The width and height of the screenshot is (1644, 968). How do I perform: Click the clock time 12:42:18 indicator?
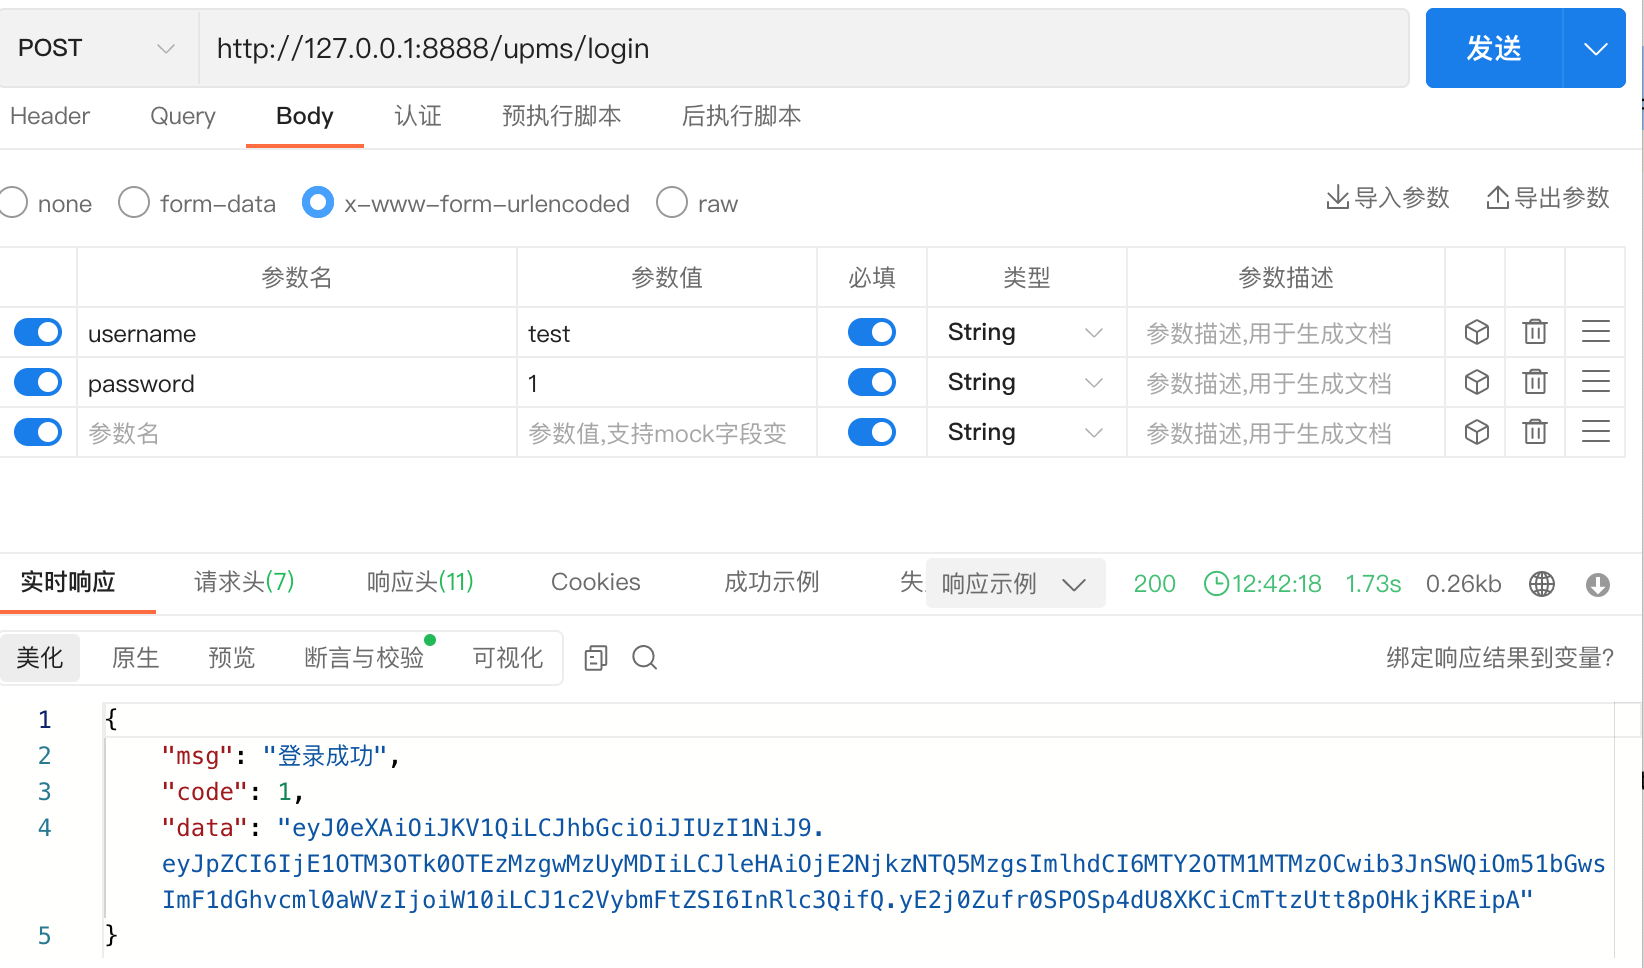coord(1262,584)
